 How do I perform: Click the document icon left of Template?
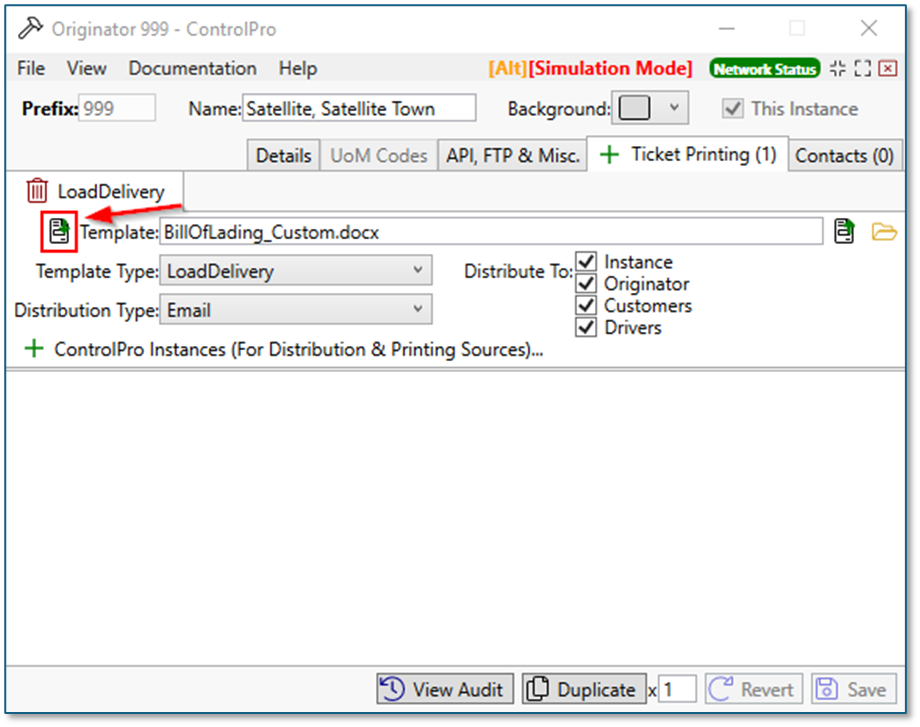(x=59, y=232)
